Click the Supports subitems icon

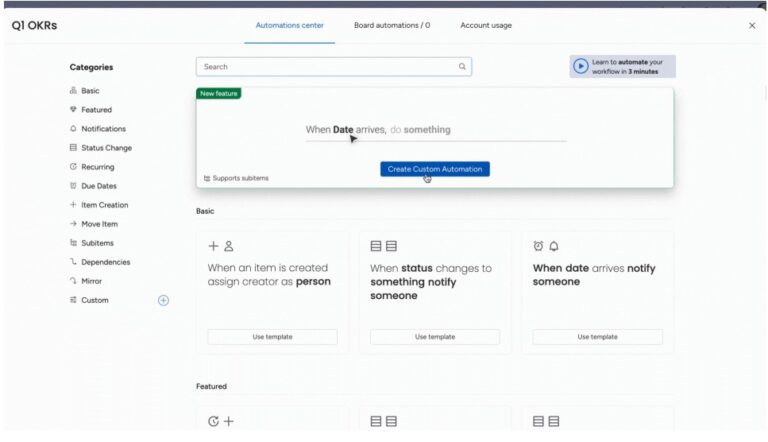207,178
